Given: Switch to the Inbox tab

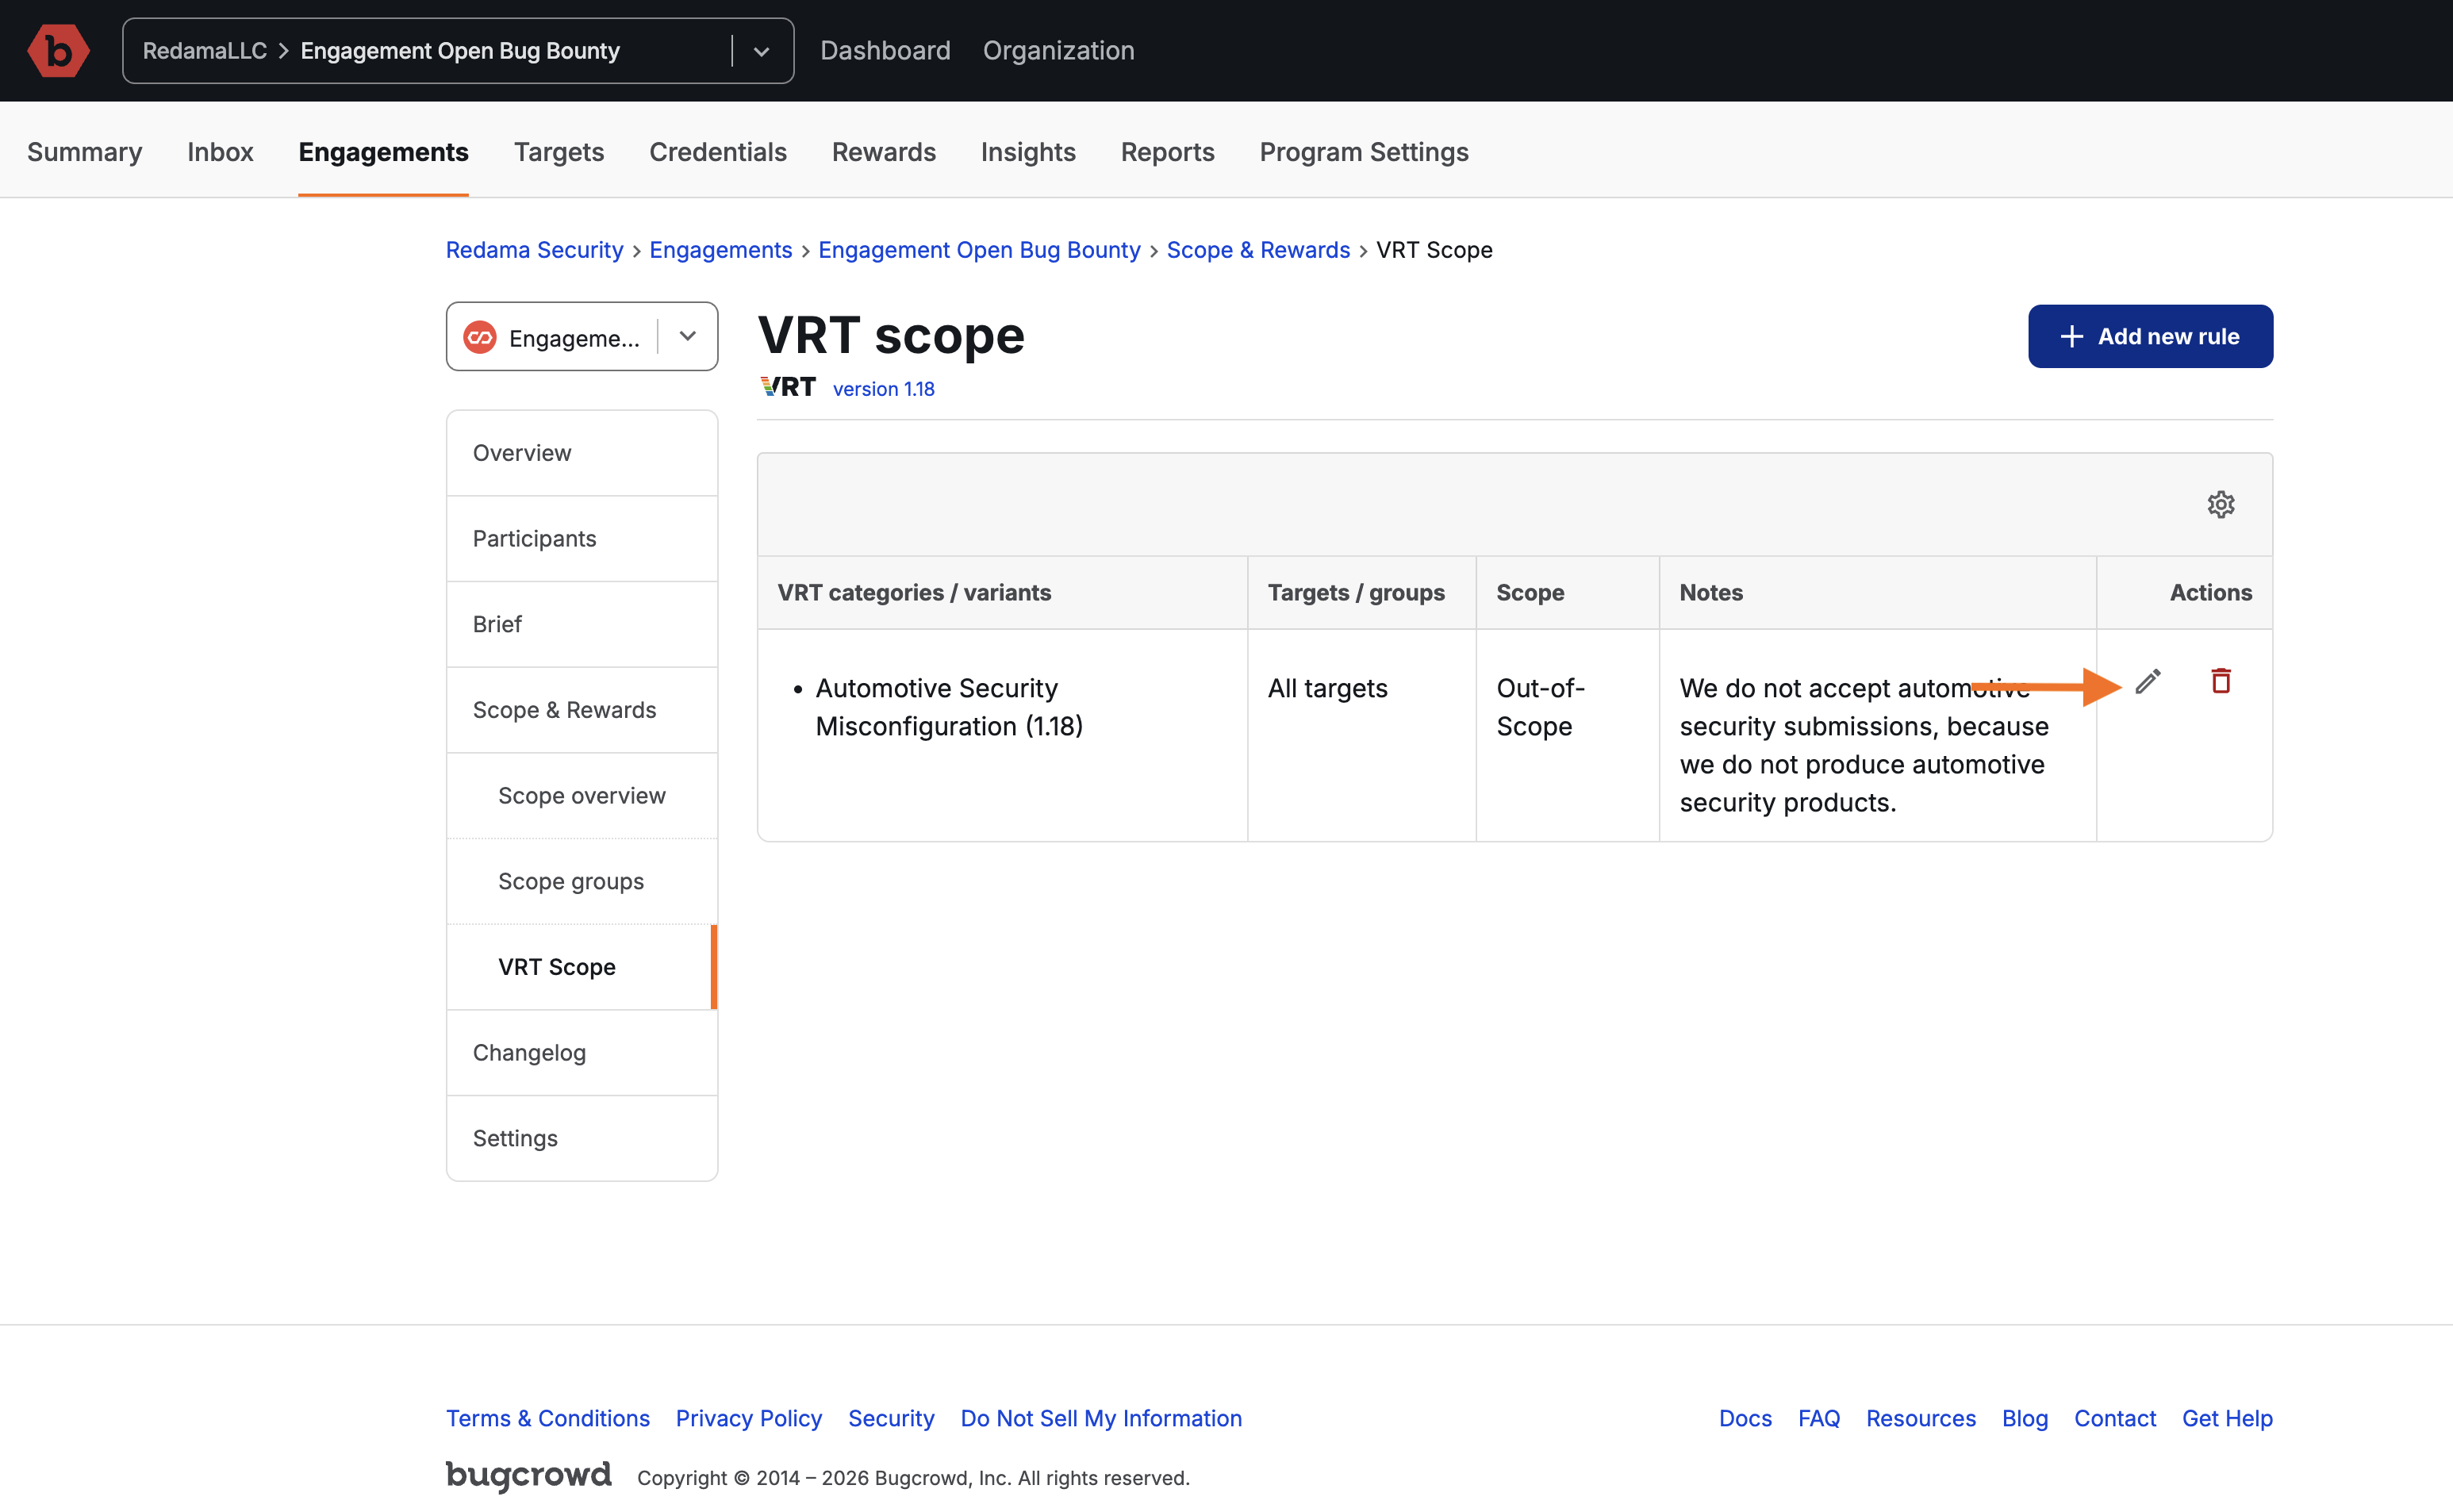Looking at the screenshot, I should 220,152.
